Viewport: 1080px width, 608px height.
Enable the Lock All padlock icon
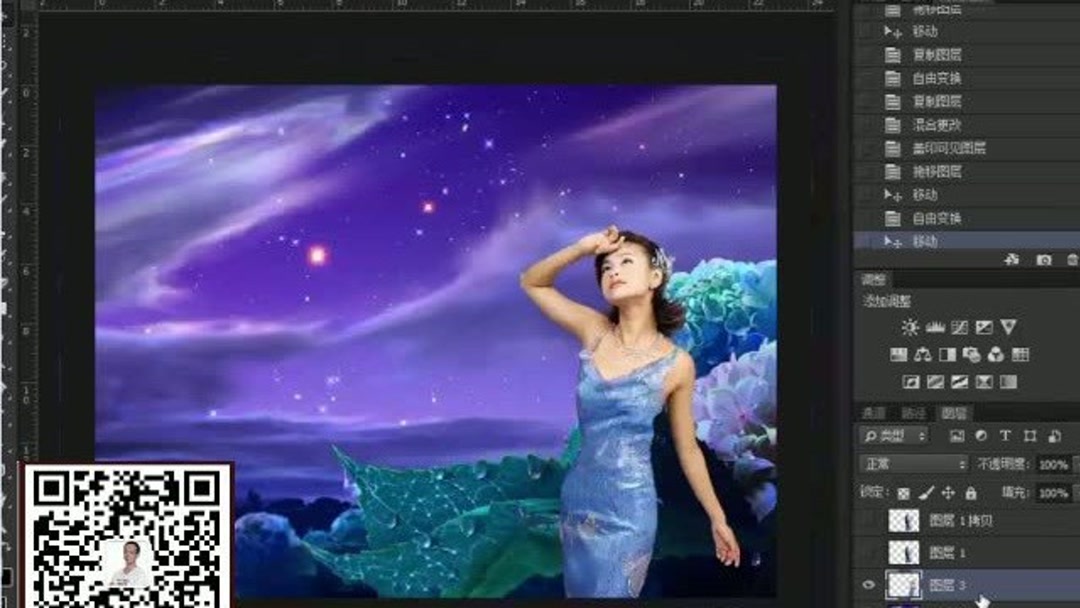point(971,493)
